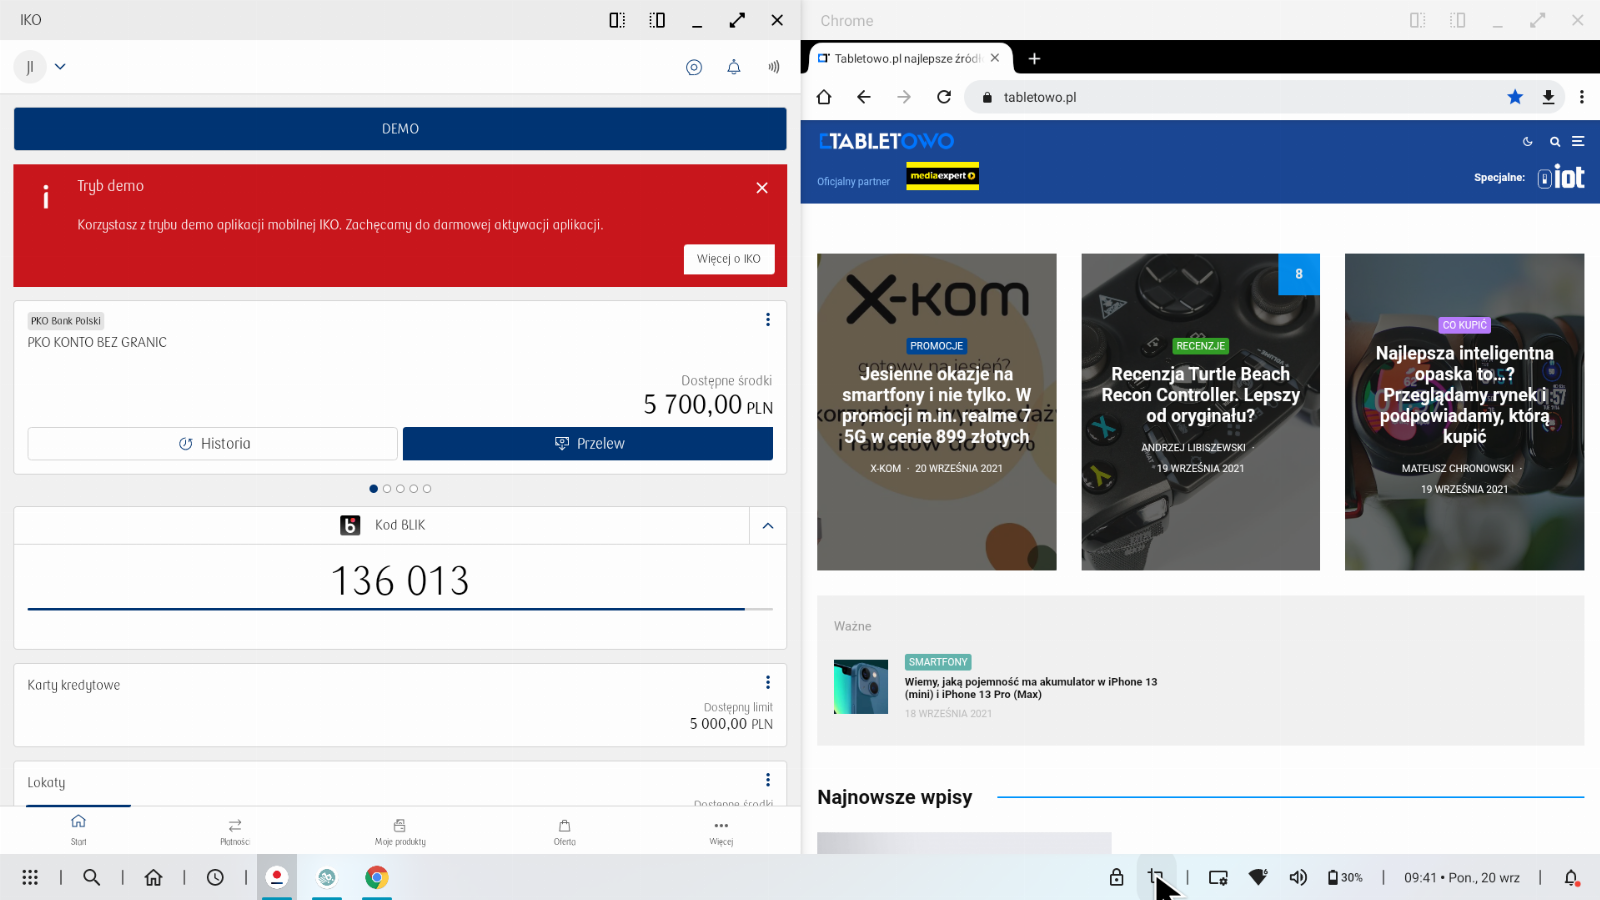Toggle dark mode on Tabletowo

point(1528,142)
